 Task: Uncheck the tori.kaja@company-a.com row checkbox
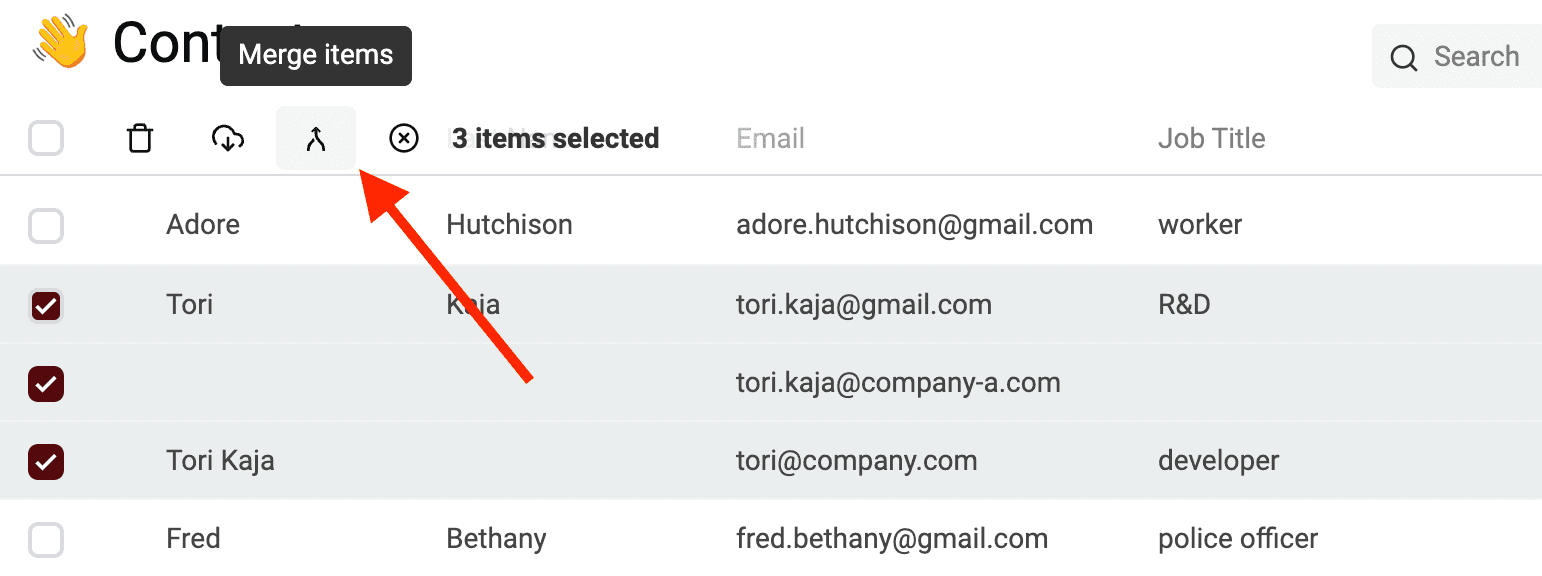[46, 383]
